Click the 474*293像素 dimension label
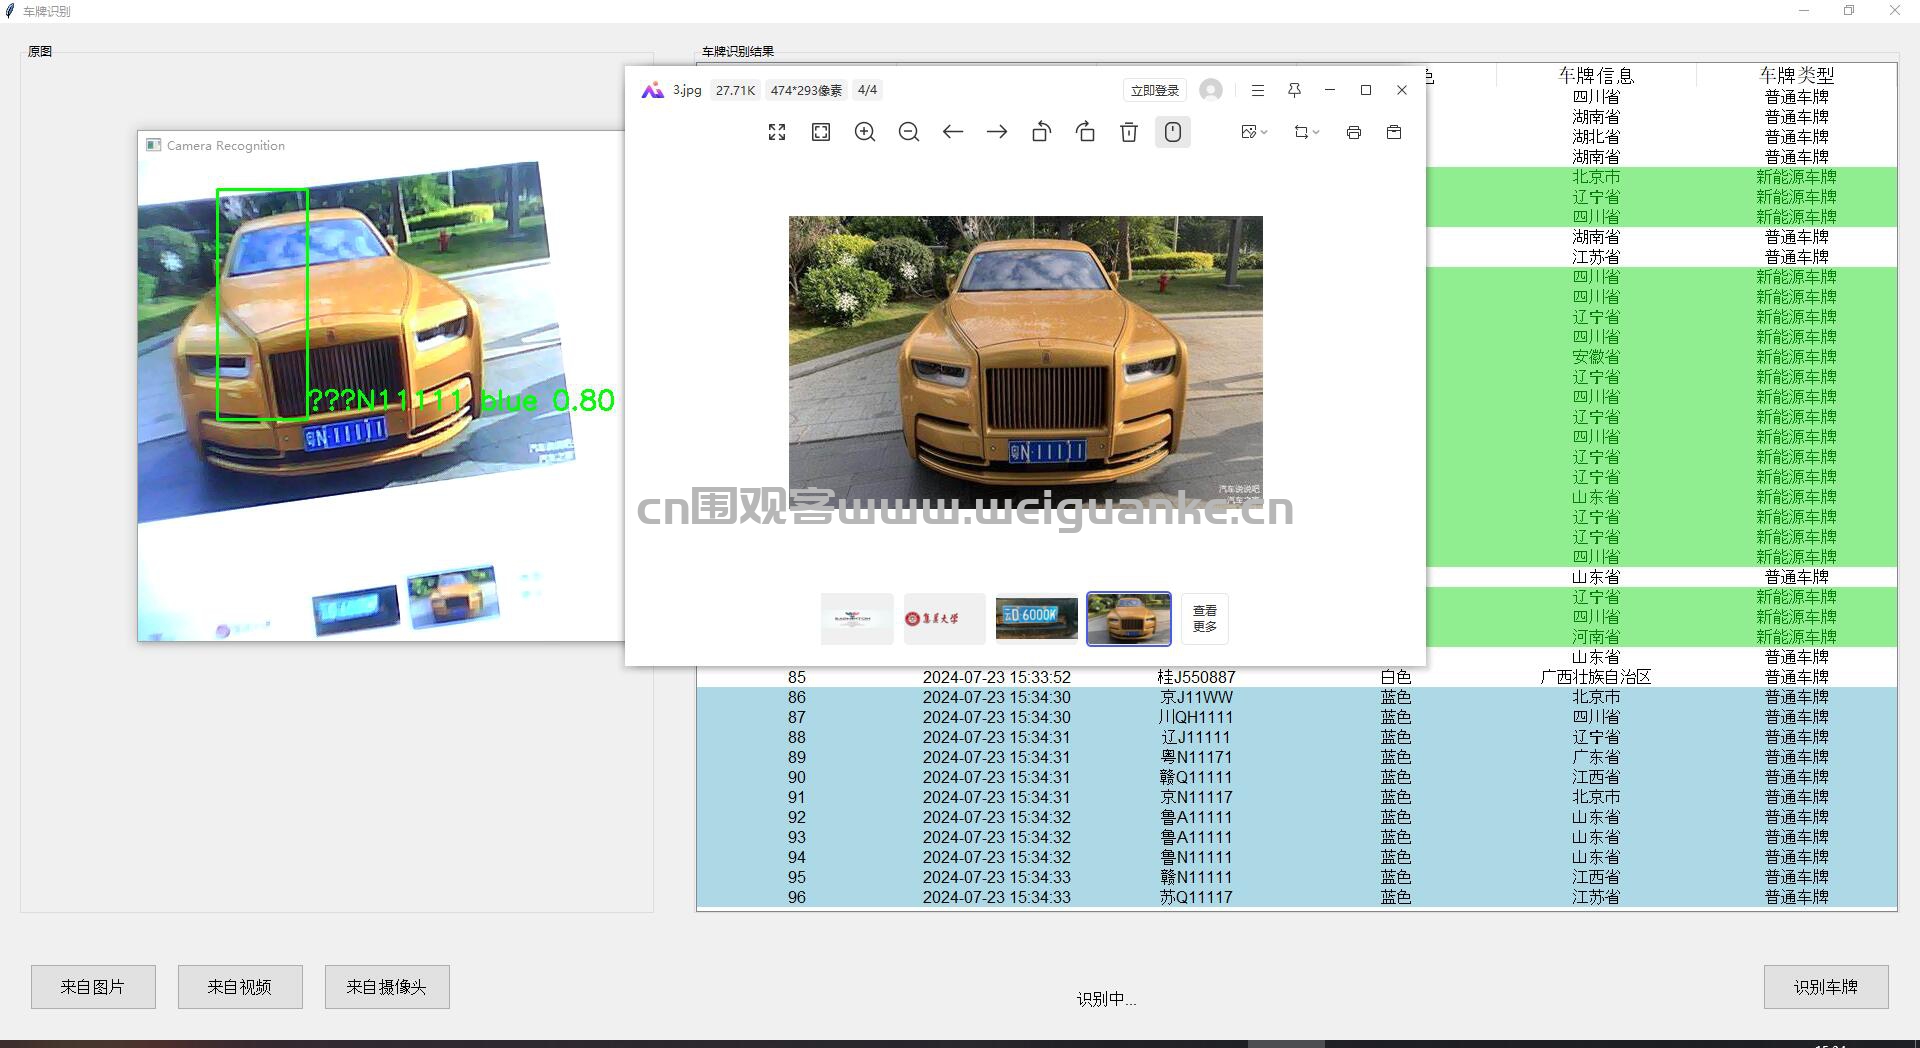The image size is (1920, 1048). pyautogui.click(x=806, y=90)
